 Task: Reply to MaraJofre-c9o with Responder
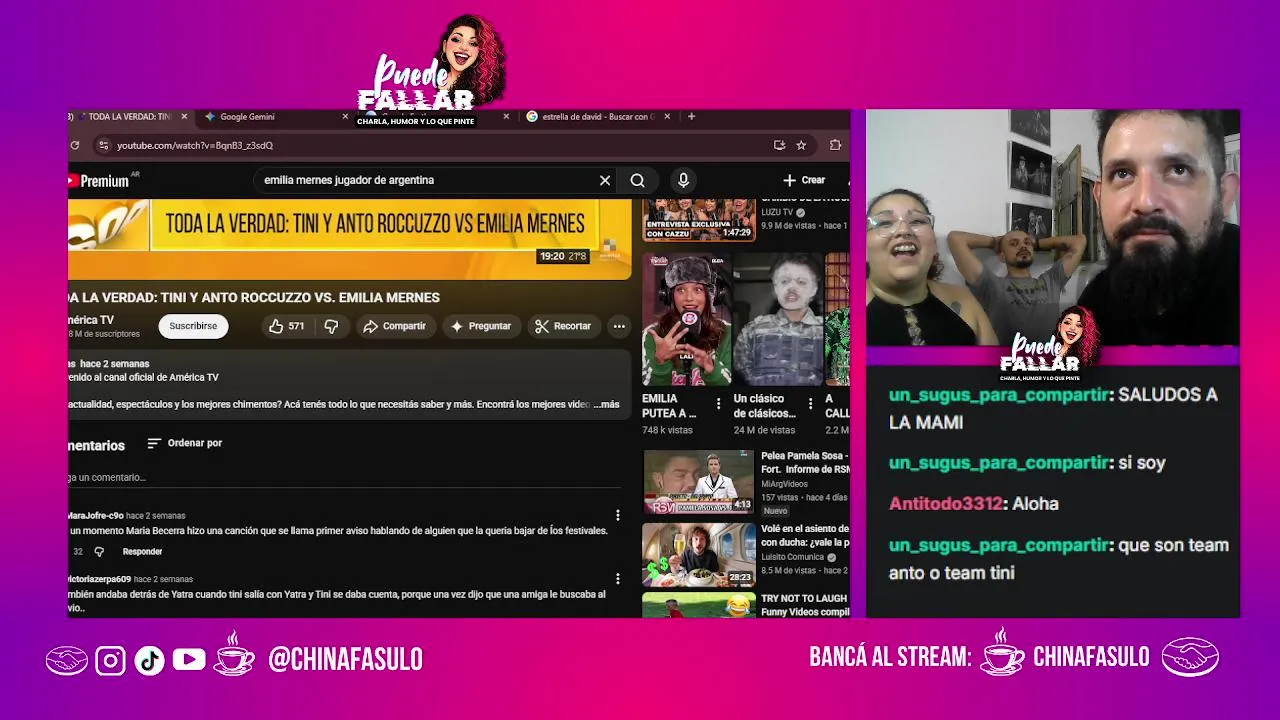142,552
